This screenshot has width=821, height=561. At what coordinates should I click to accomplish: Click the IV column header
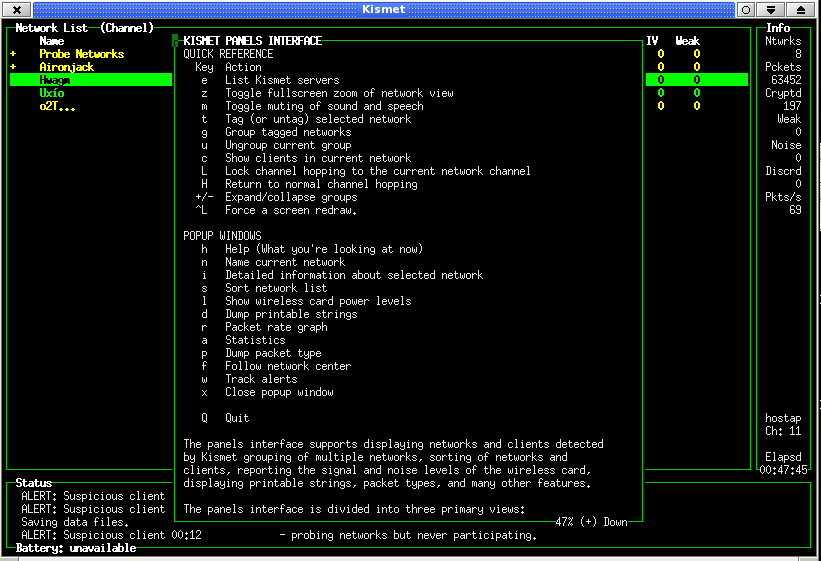pos(653,41)
